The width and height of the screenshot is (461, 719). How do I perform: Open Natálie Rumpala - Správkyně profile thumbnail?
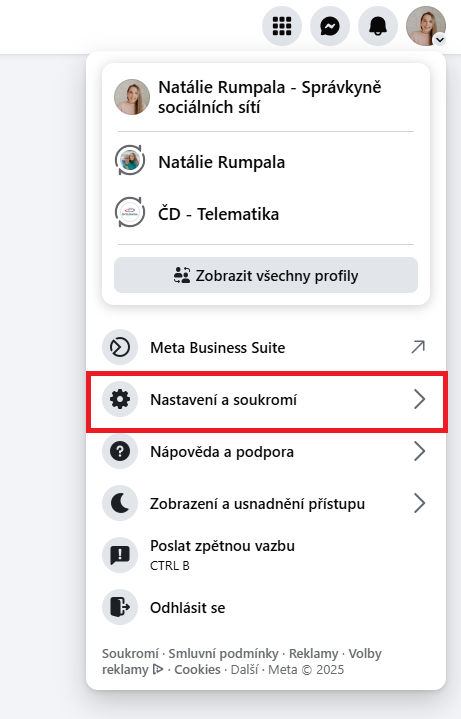(x=132, y=97)
